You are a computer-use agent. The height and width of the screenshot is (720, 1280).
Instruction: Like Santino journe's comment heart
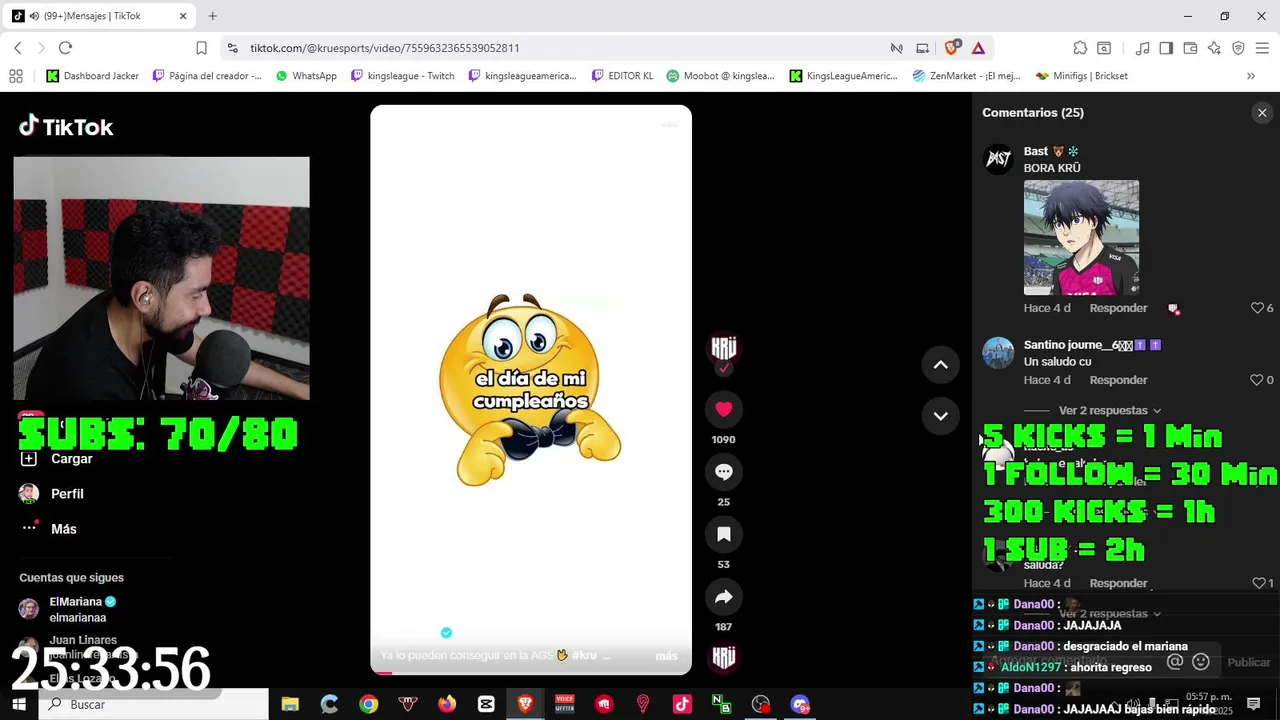click(1257, 380)
